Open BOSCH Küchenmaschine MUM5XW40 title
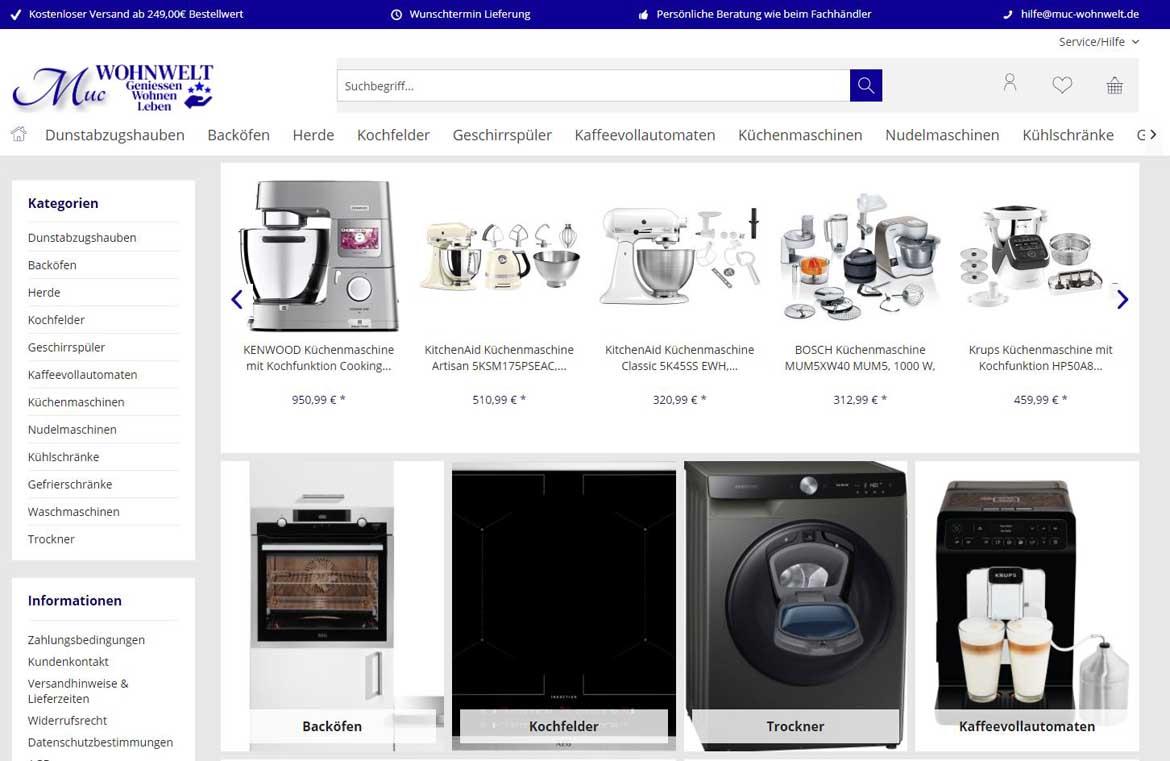The image size is (1170, 761). tap(860, 357)
